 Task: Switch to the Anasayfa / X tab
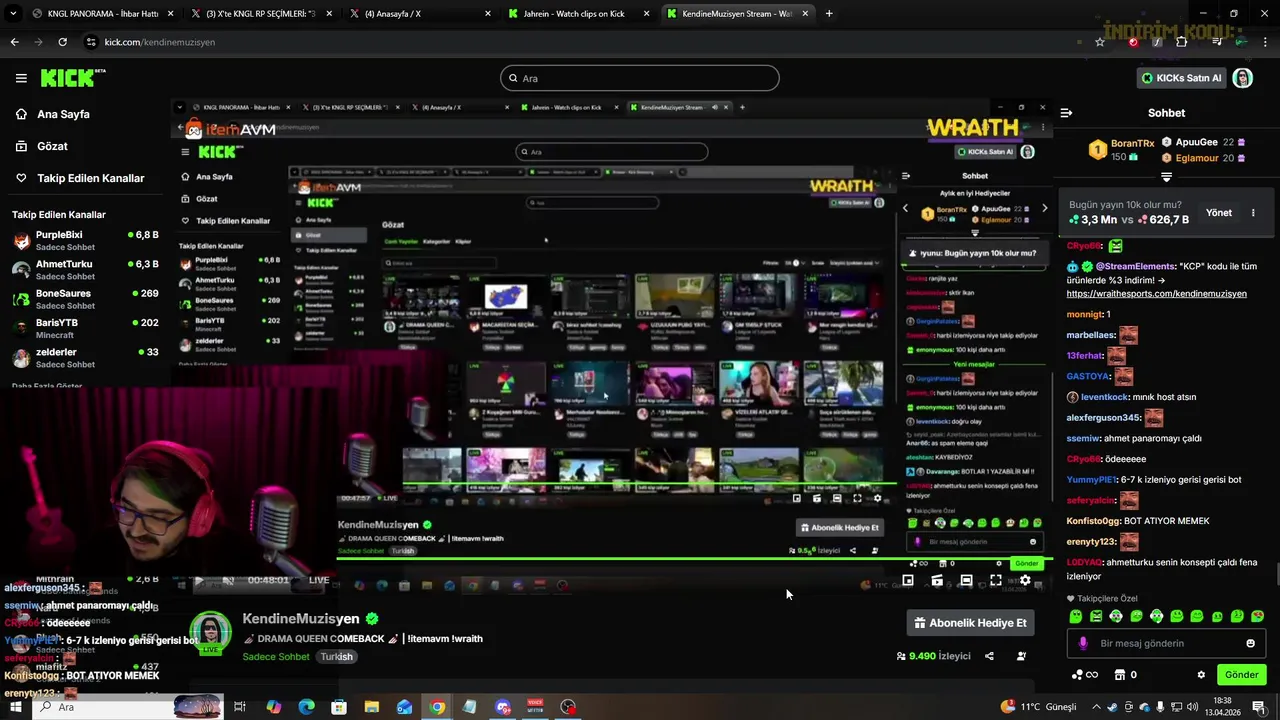point(418,14)
